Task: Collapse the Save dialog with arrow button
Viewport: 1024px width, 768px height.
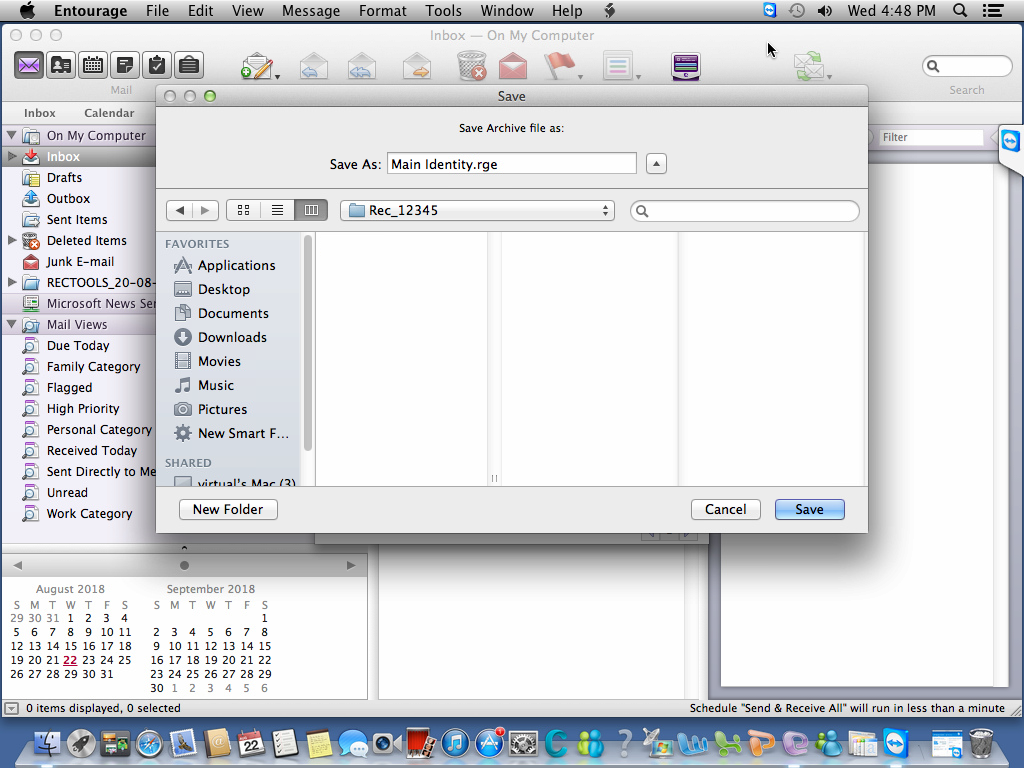Action: click(656, 163)
